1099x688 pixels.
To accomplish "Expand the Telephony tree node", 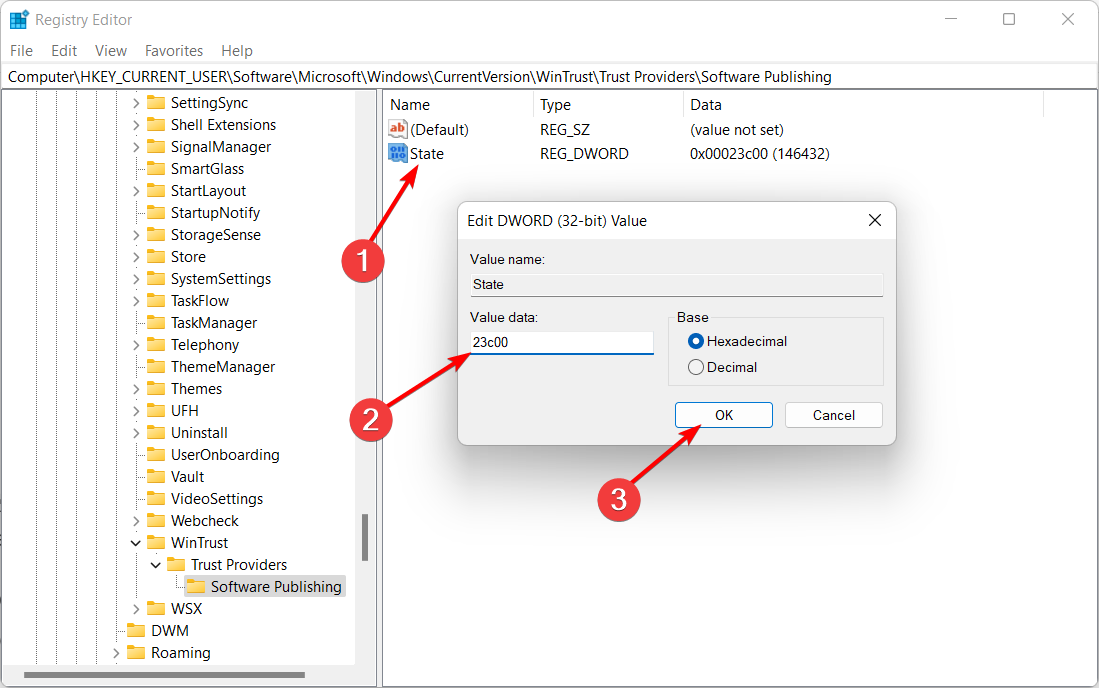I will [136, 345].
